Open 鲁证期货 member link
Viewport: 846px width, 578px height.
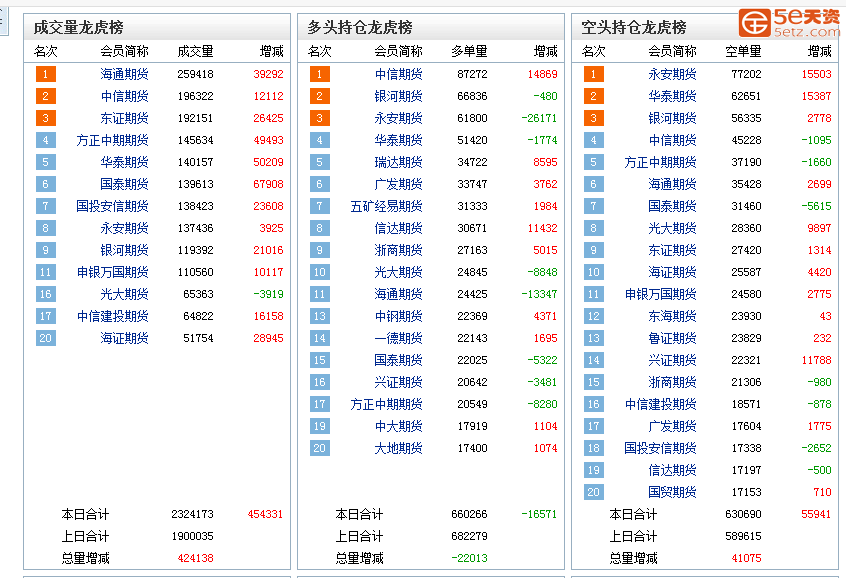(x=672, y=338)
